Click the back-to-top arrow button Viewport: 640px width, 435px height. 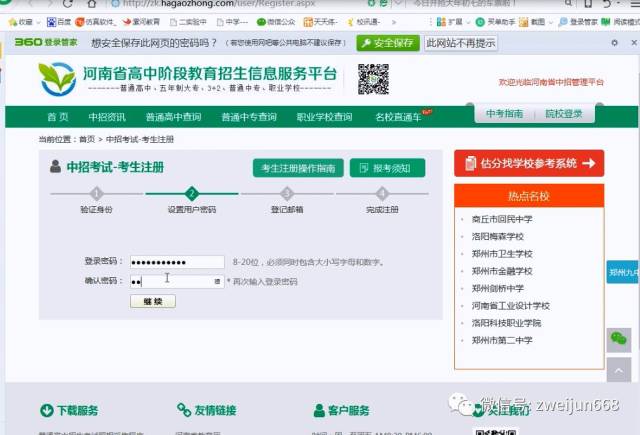point(619,370)
